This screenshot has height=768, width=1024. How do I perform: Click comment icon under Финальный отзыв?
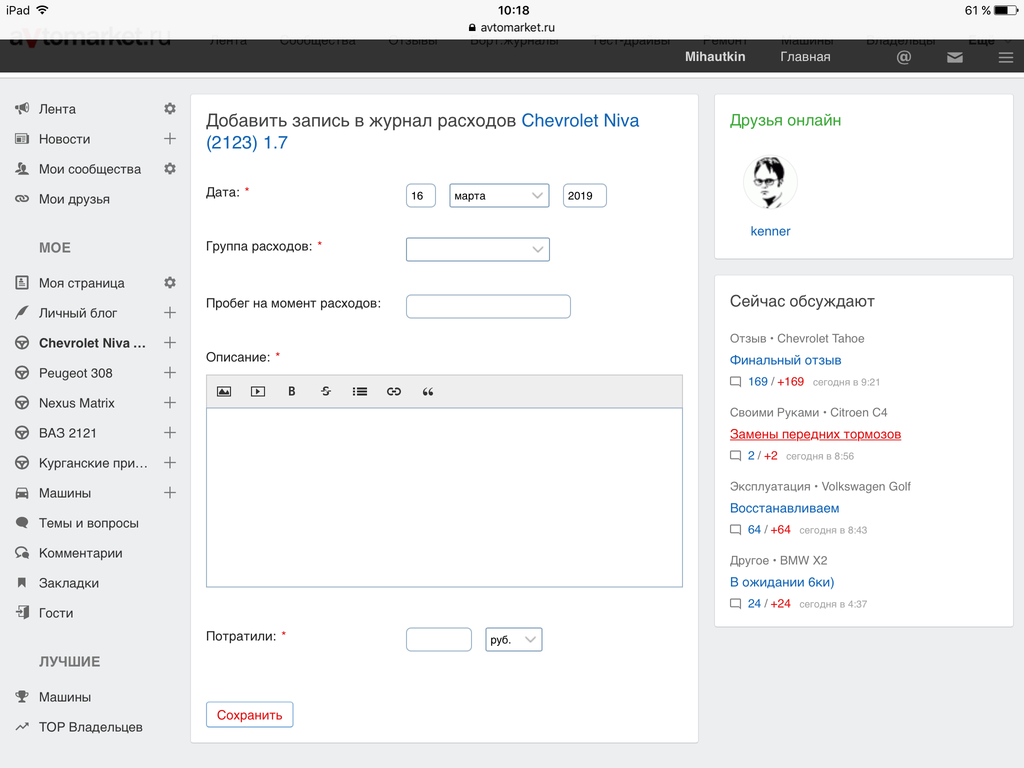point(735,382)
